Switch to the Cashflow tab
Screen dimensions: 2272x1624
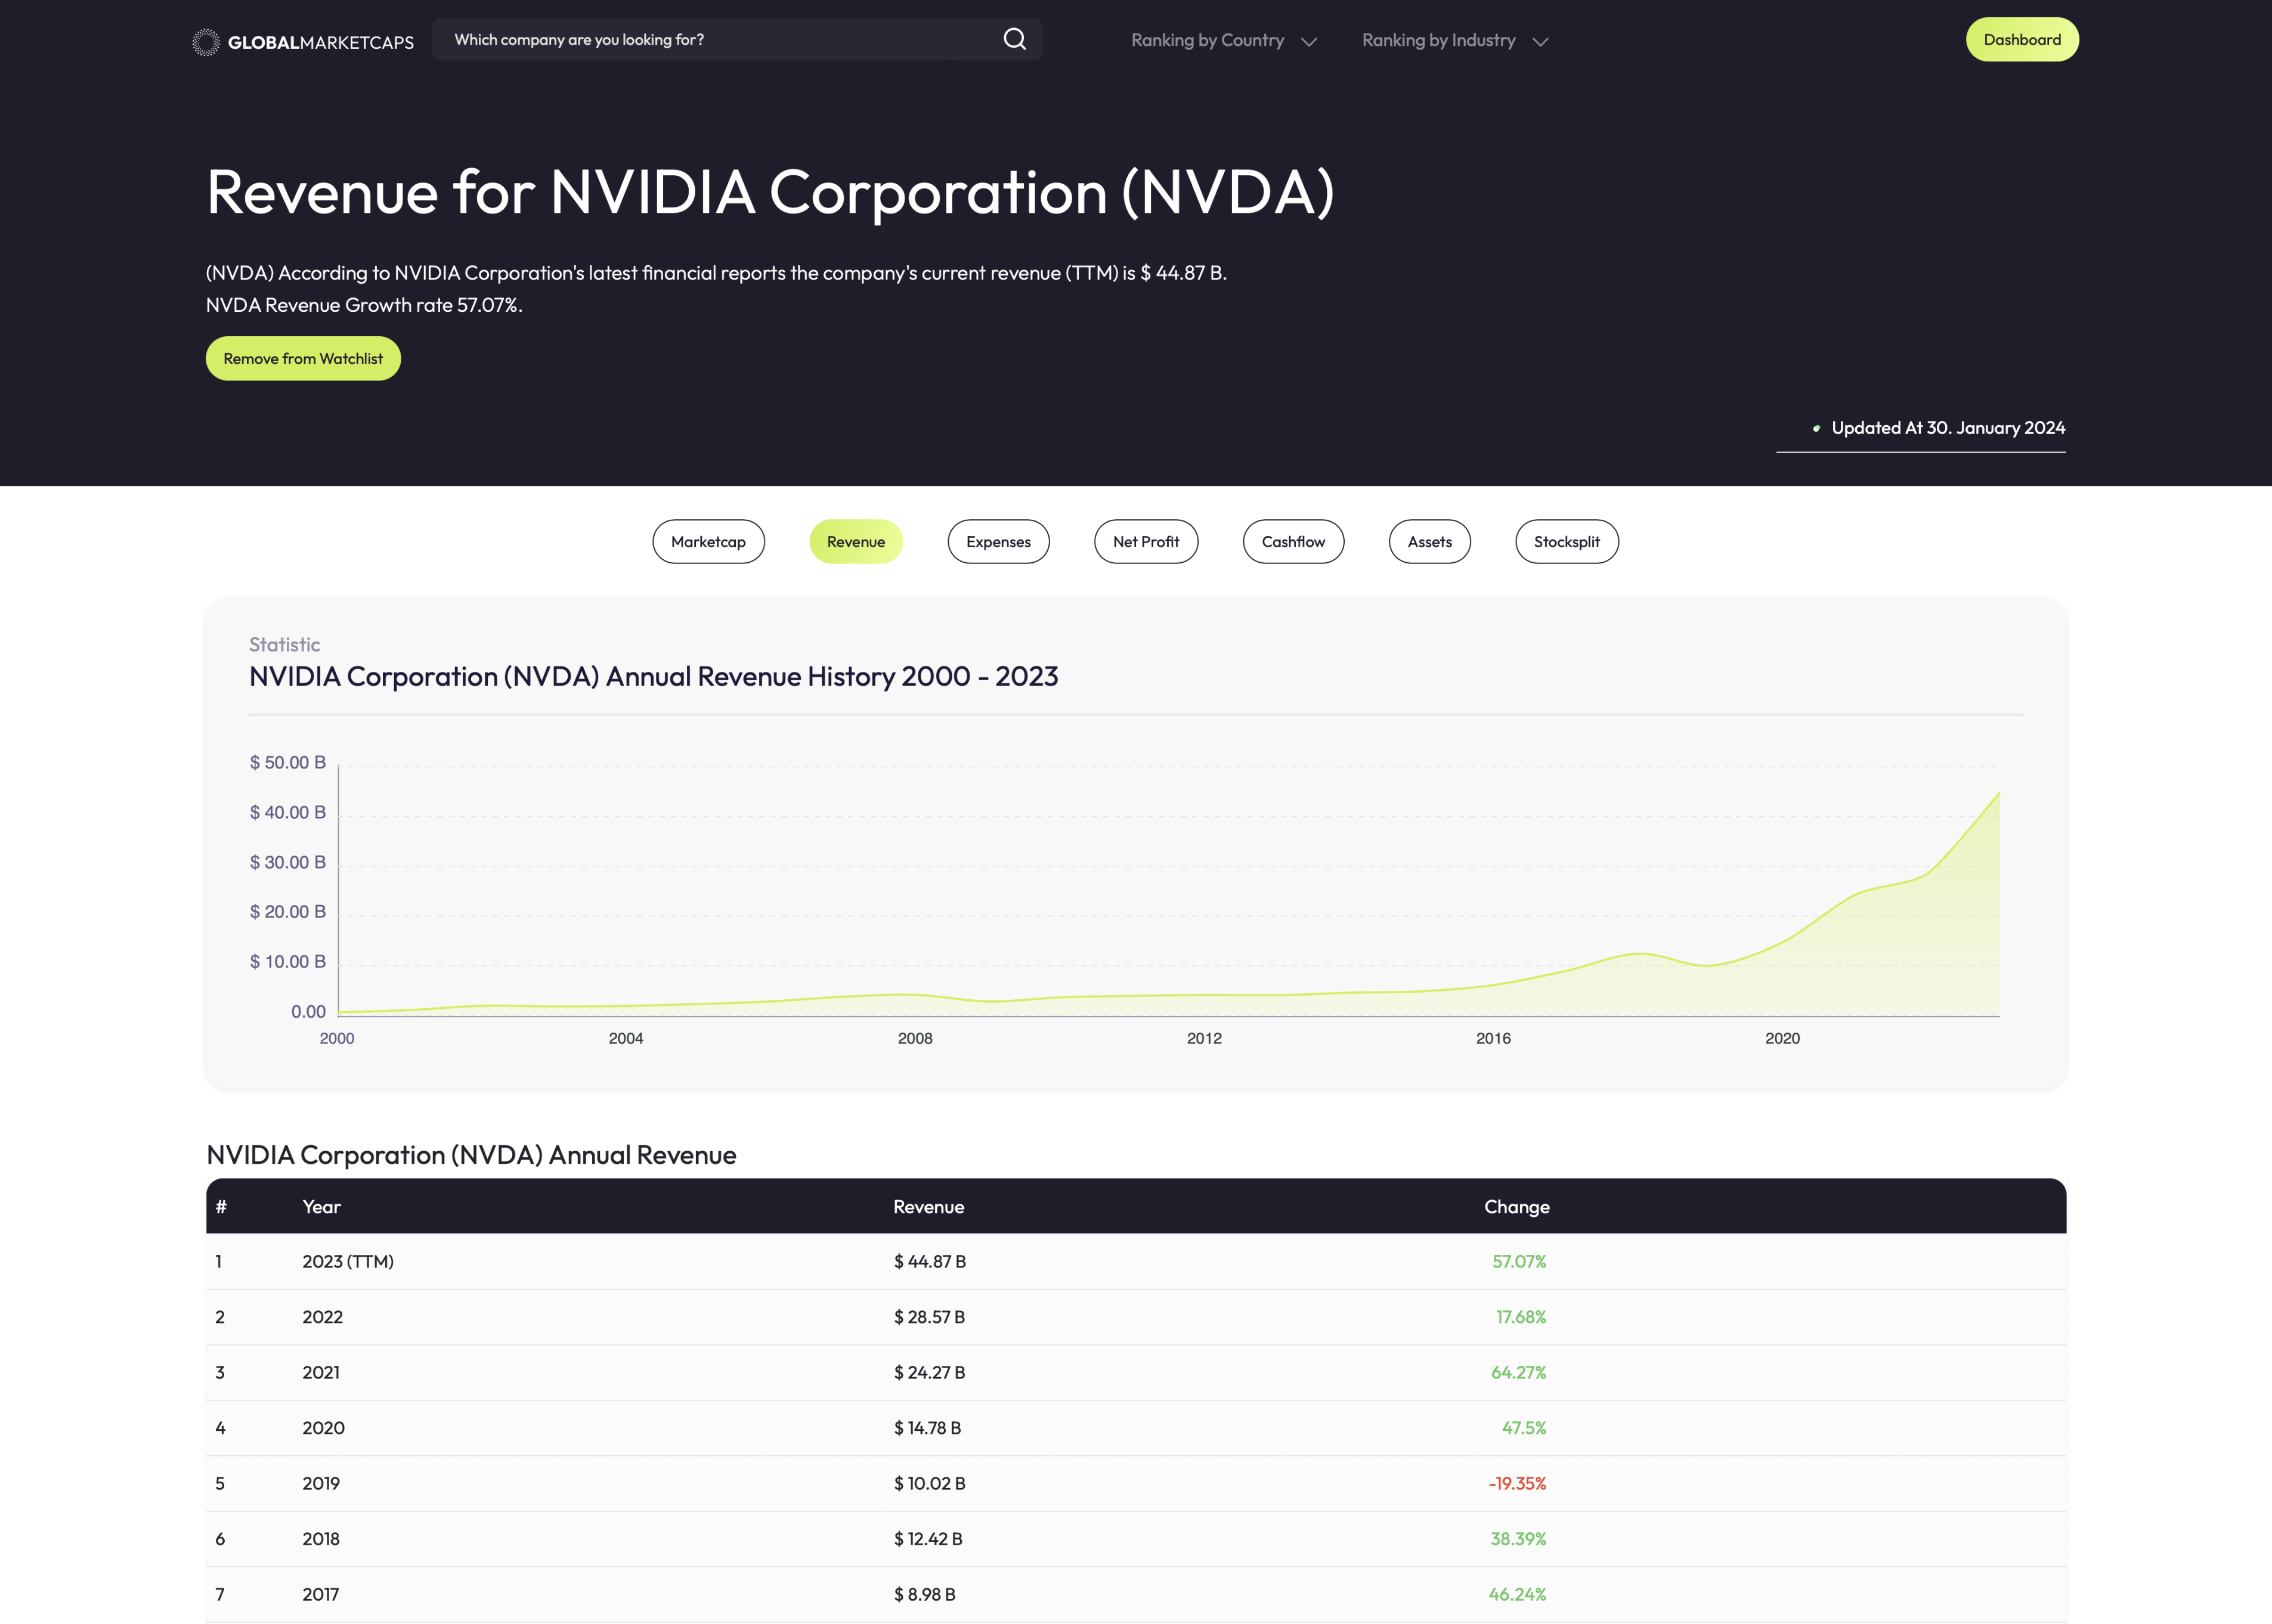point(1292,541)
